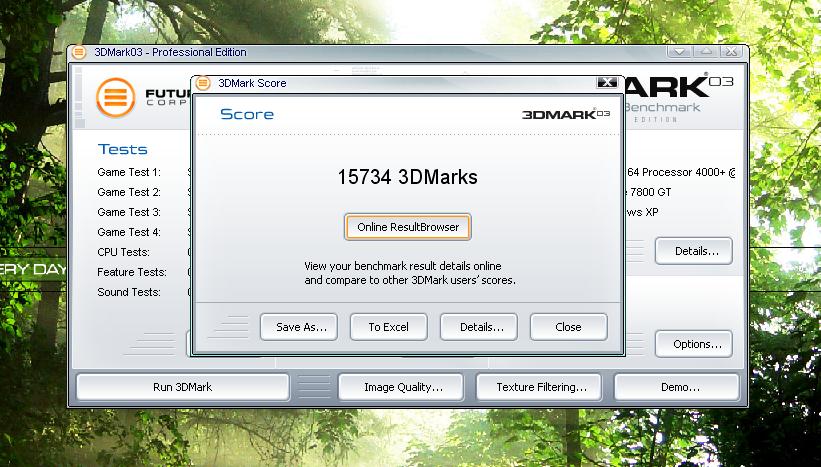Click the 3DMark Score dialog title icon
Screen dimensions: 821x467
point(203,83)
